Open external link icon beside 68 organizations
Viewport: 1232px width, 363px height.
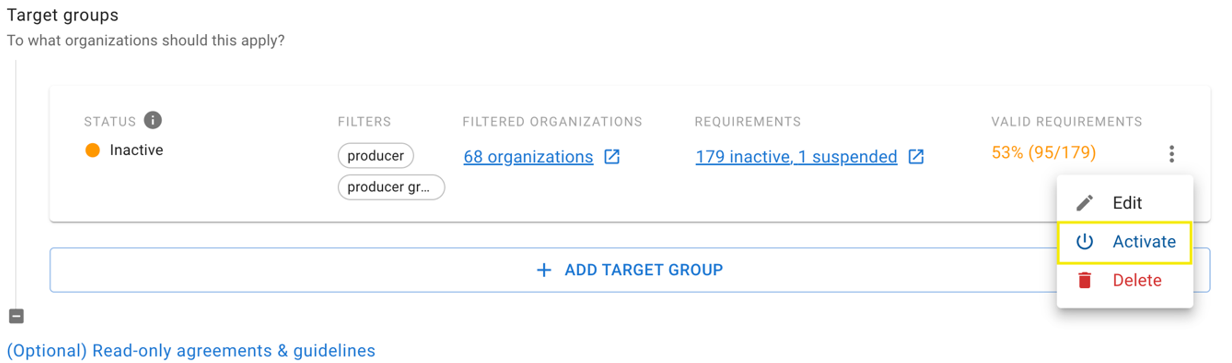(x=612, y=157)
